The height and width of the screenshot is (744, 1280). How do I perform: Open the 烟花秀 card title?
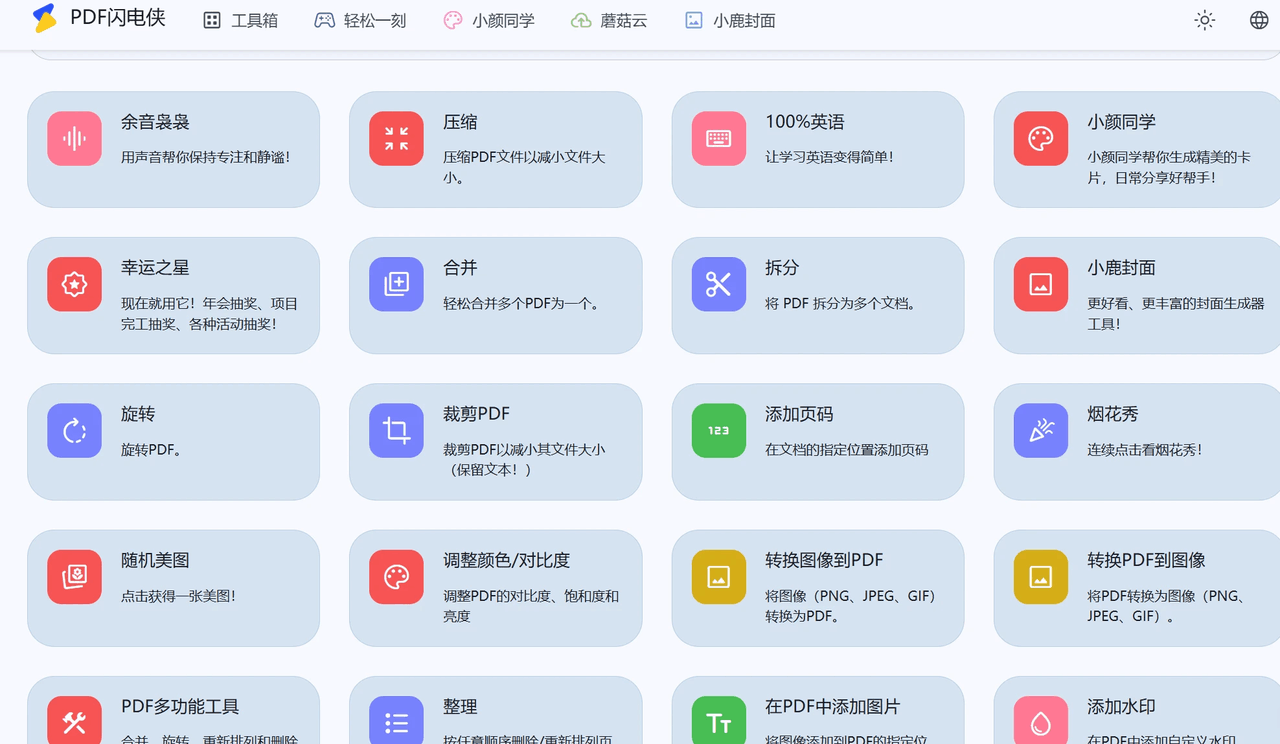[1113, 414]
